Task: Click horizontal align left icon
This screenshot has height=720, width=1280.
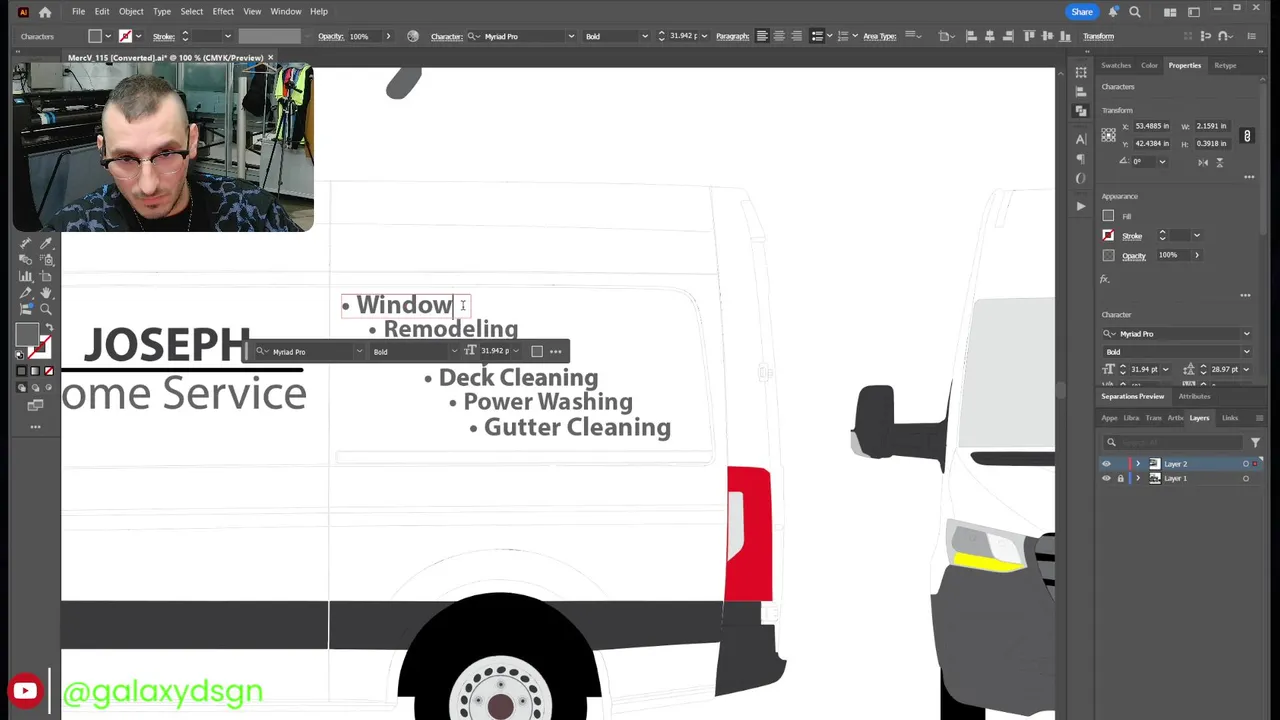Action: click(971, 36)
